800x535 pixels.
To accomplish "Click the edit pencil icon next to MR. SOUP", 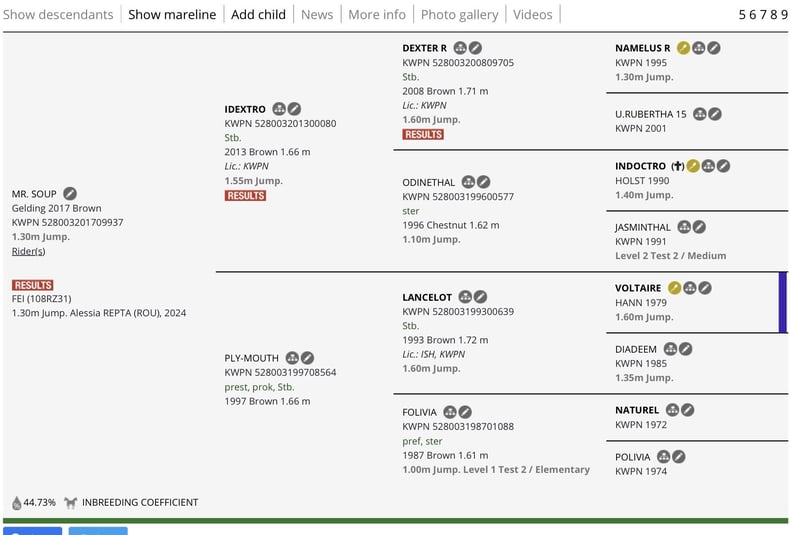I will click(70, 193).
